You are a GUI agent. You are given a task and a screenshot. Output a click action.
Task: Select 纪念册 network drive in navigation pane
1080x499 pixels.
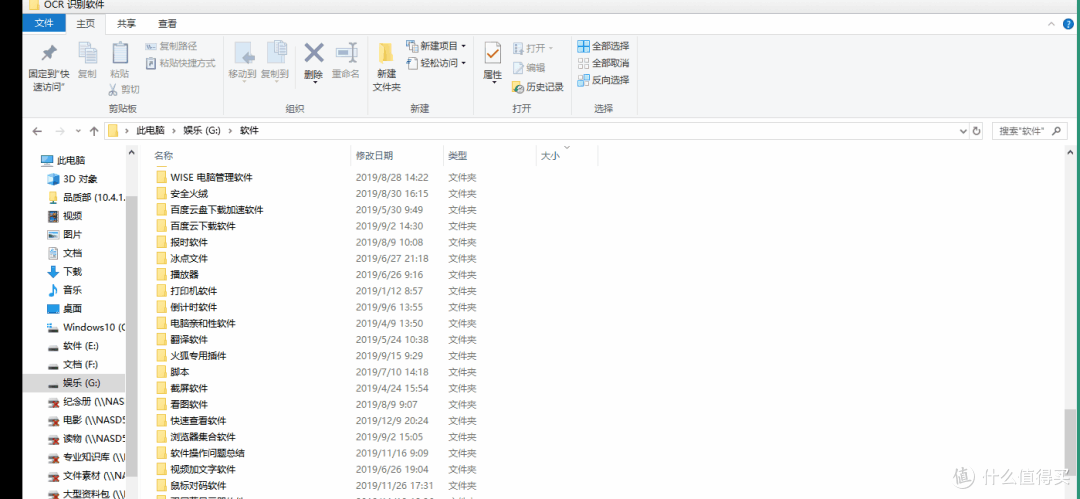[x=86, y=402]
